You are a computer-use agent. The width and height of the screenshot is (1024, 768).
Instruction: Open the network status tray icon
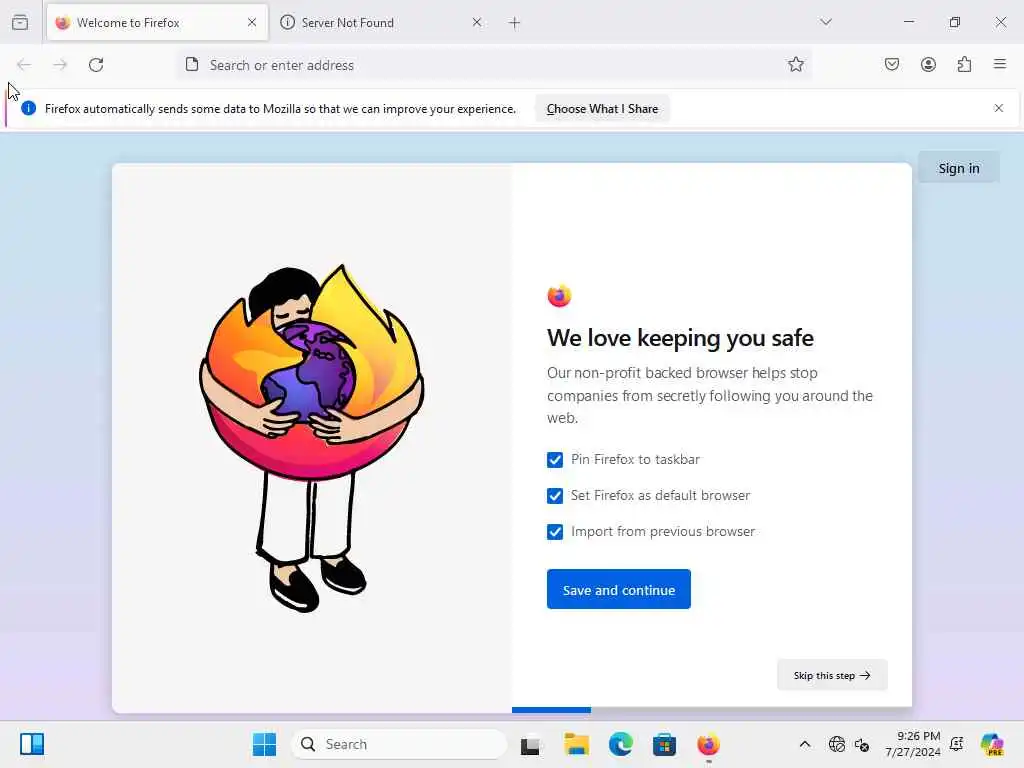click(x=837, y=744)
